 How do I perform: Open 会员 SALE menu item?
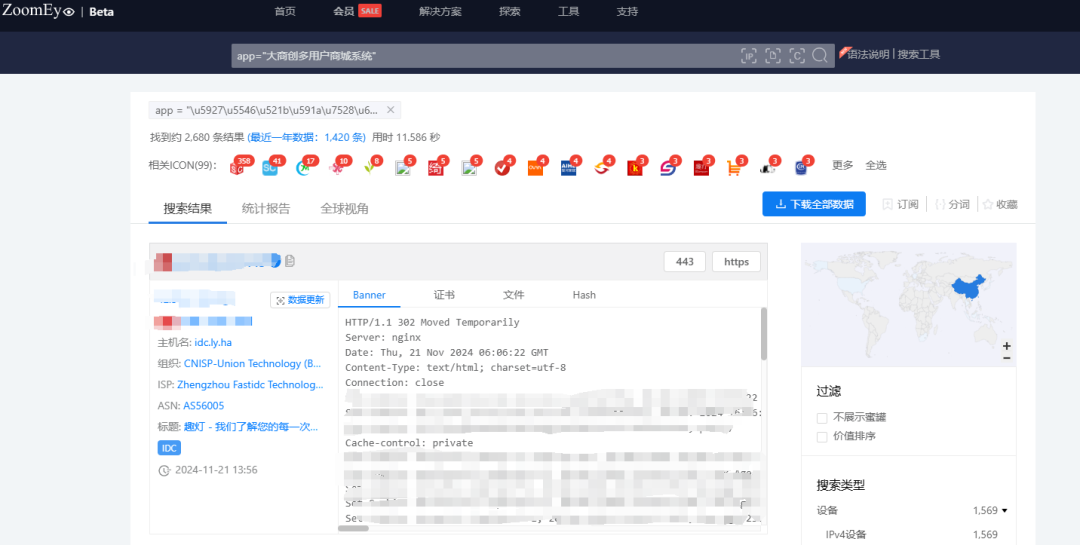[x=357, y=12]
